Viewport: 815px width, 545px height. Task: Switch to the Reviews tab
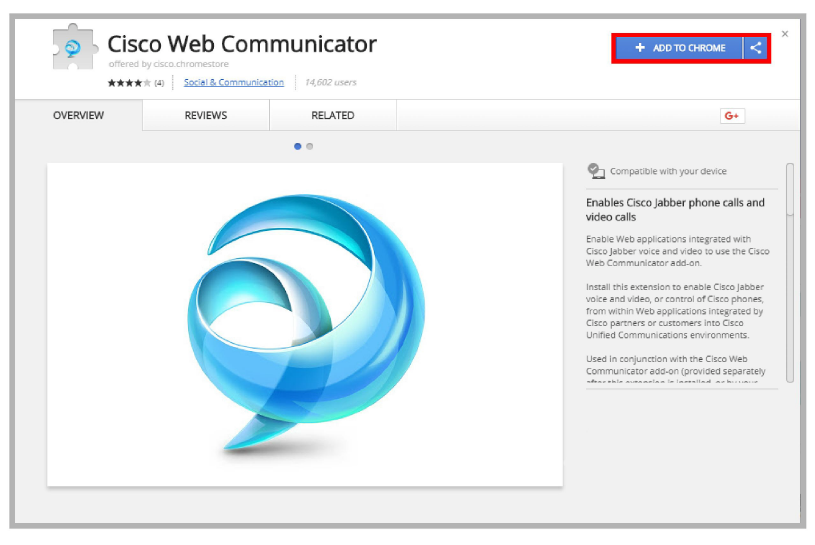206,115
